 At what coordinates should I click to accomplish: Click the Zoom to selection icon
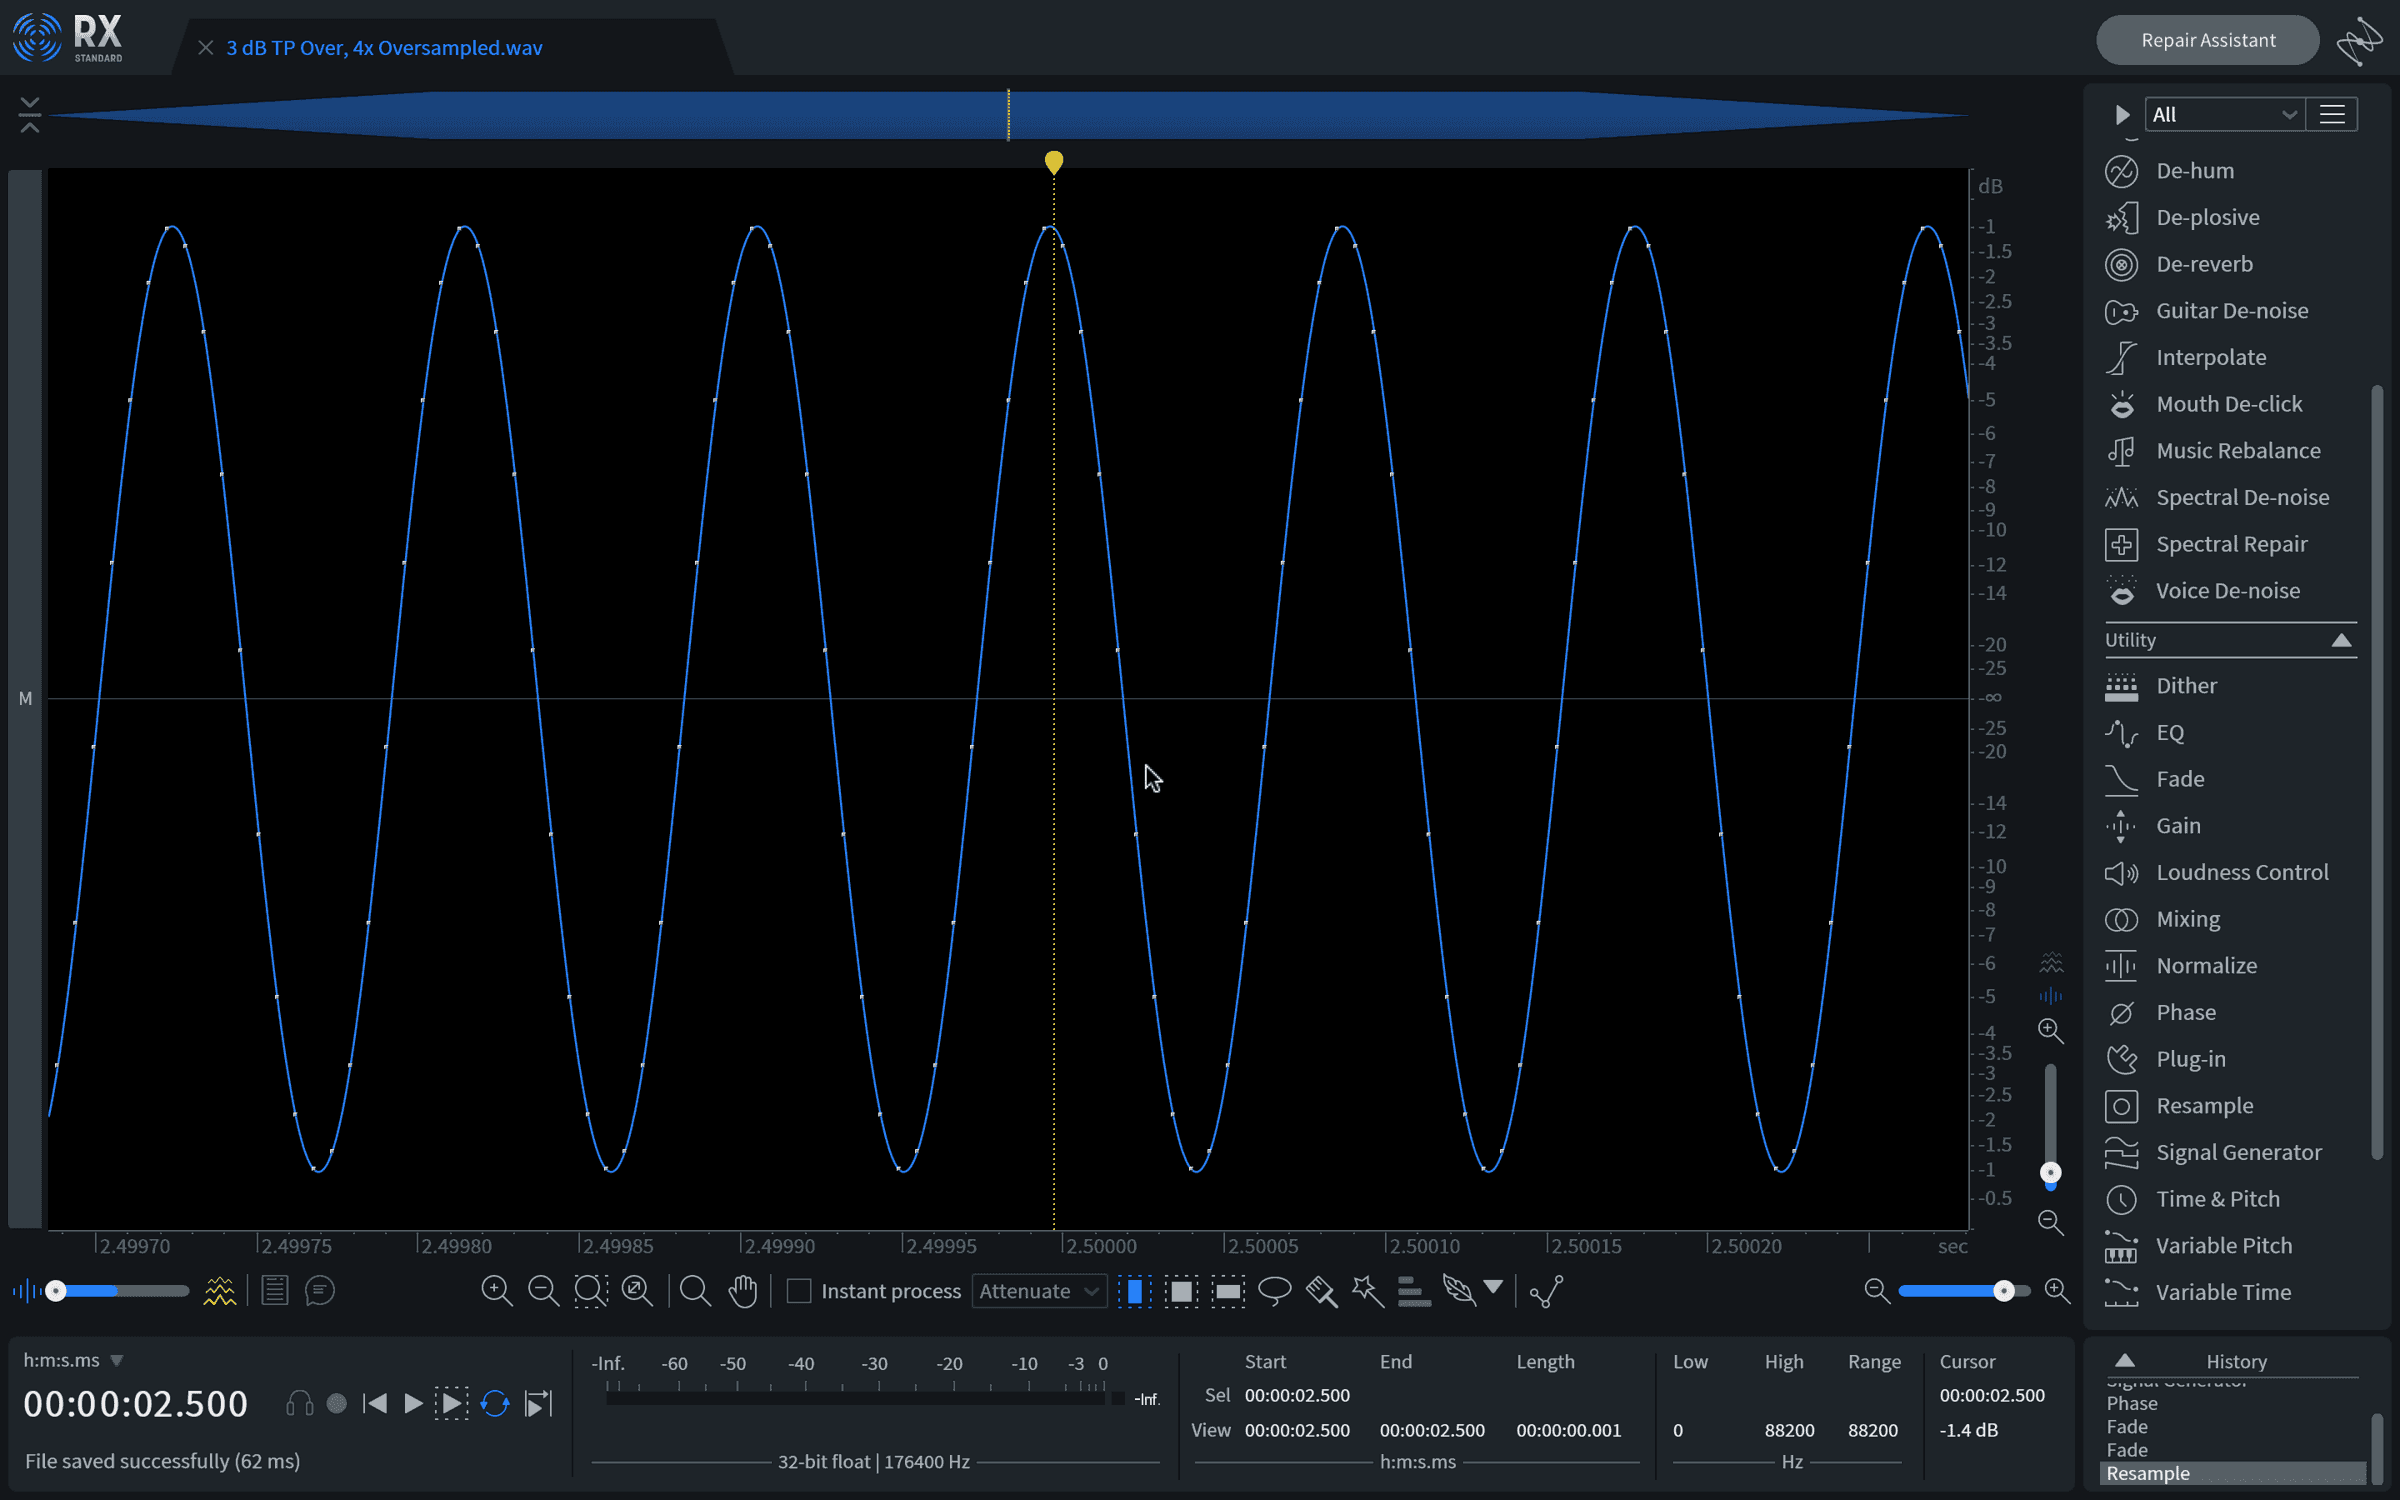pyautogui.click(x=590, y=1291)
